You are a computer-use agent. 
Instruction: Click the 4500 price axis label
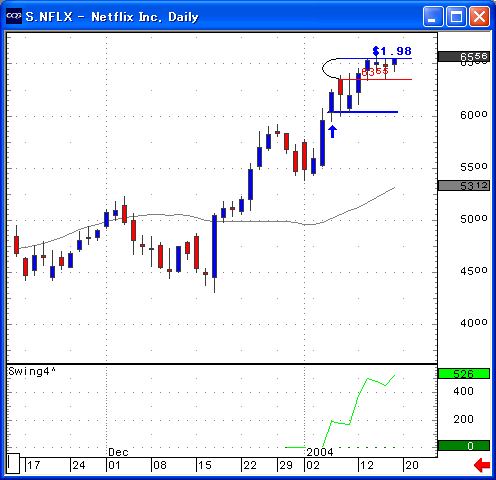[474, 271]
